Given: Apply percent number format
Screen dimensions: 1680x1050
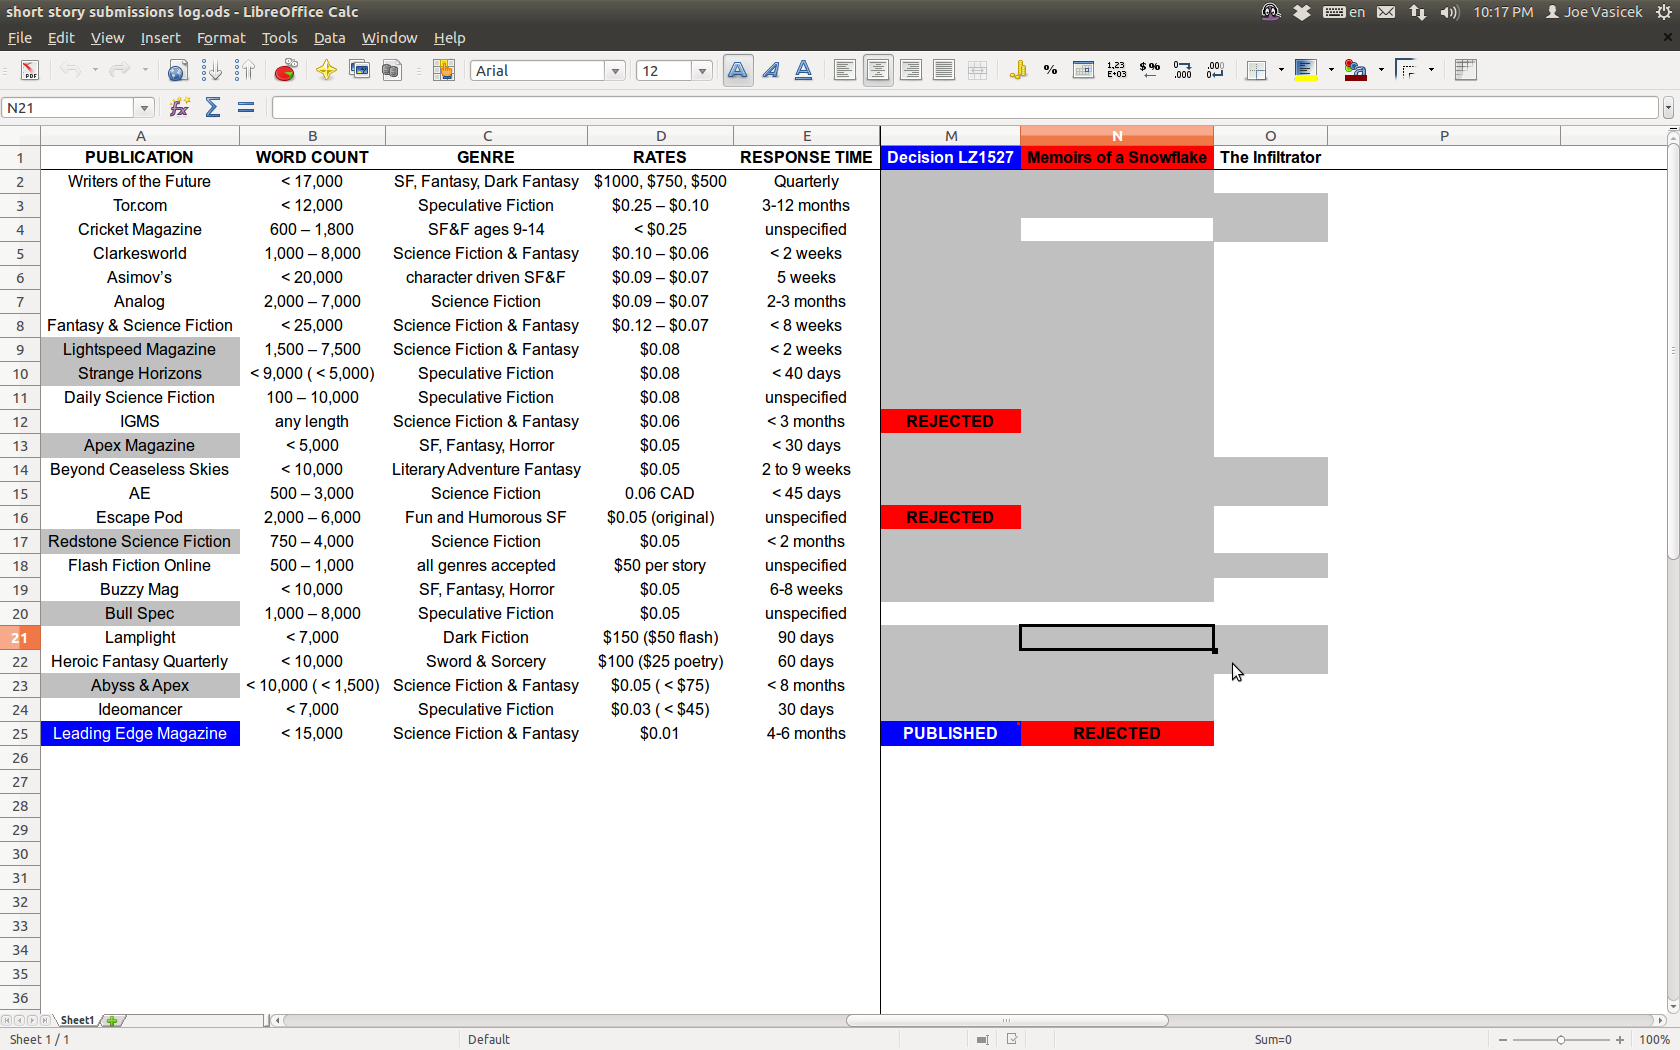Looking at the screenshot, I should (1050, 70).
